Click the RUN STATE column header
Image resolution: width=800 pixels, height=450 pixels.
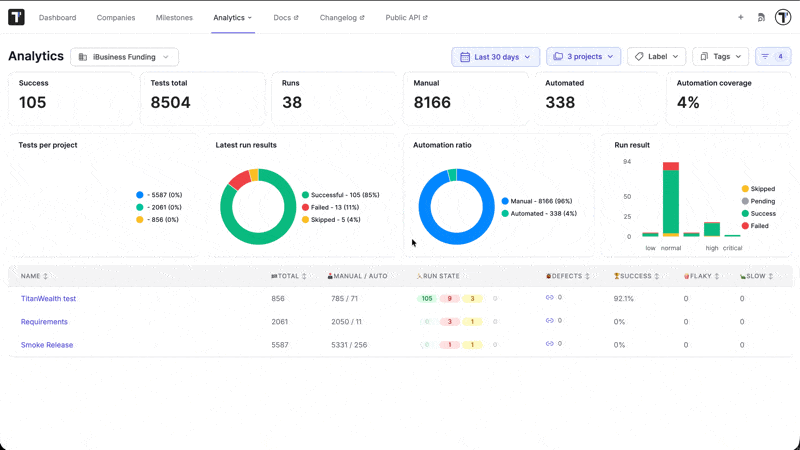pos(438,276)
